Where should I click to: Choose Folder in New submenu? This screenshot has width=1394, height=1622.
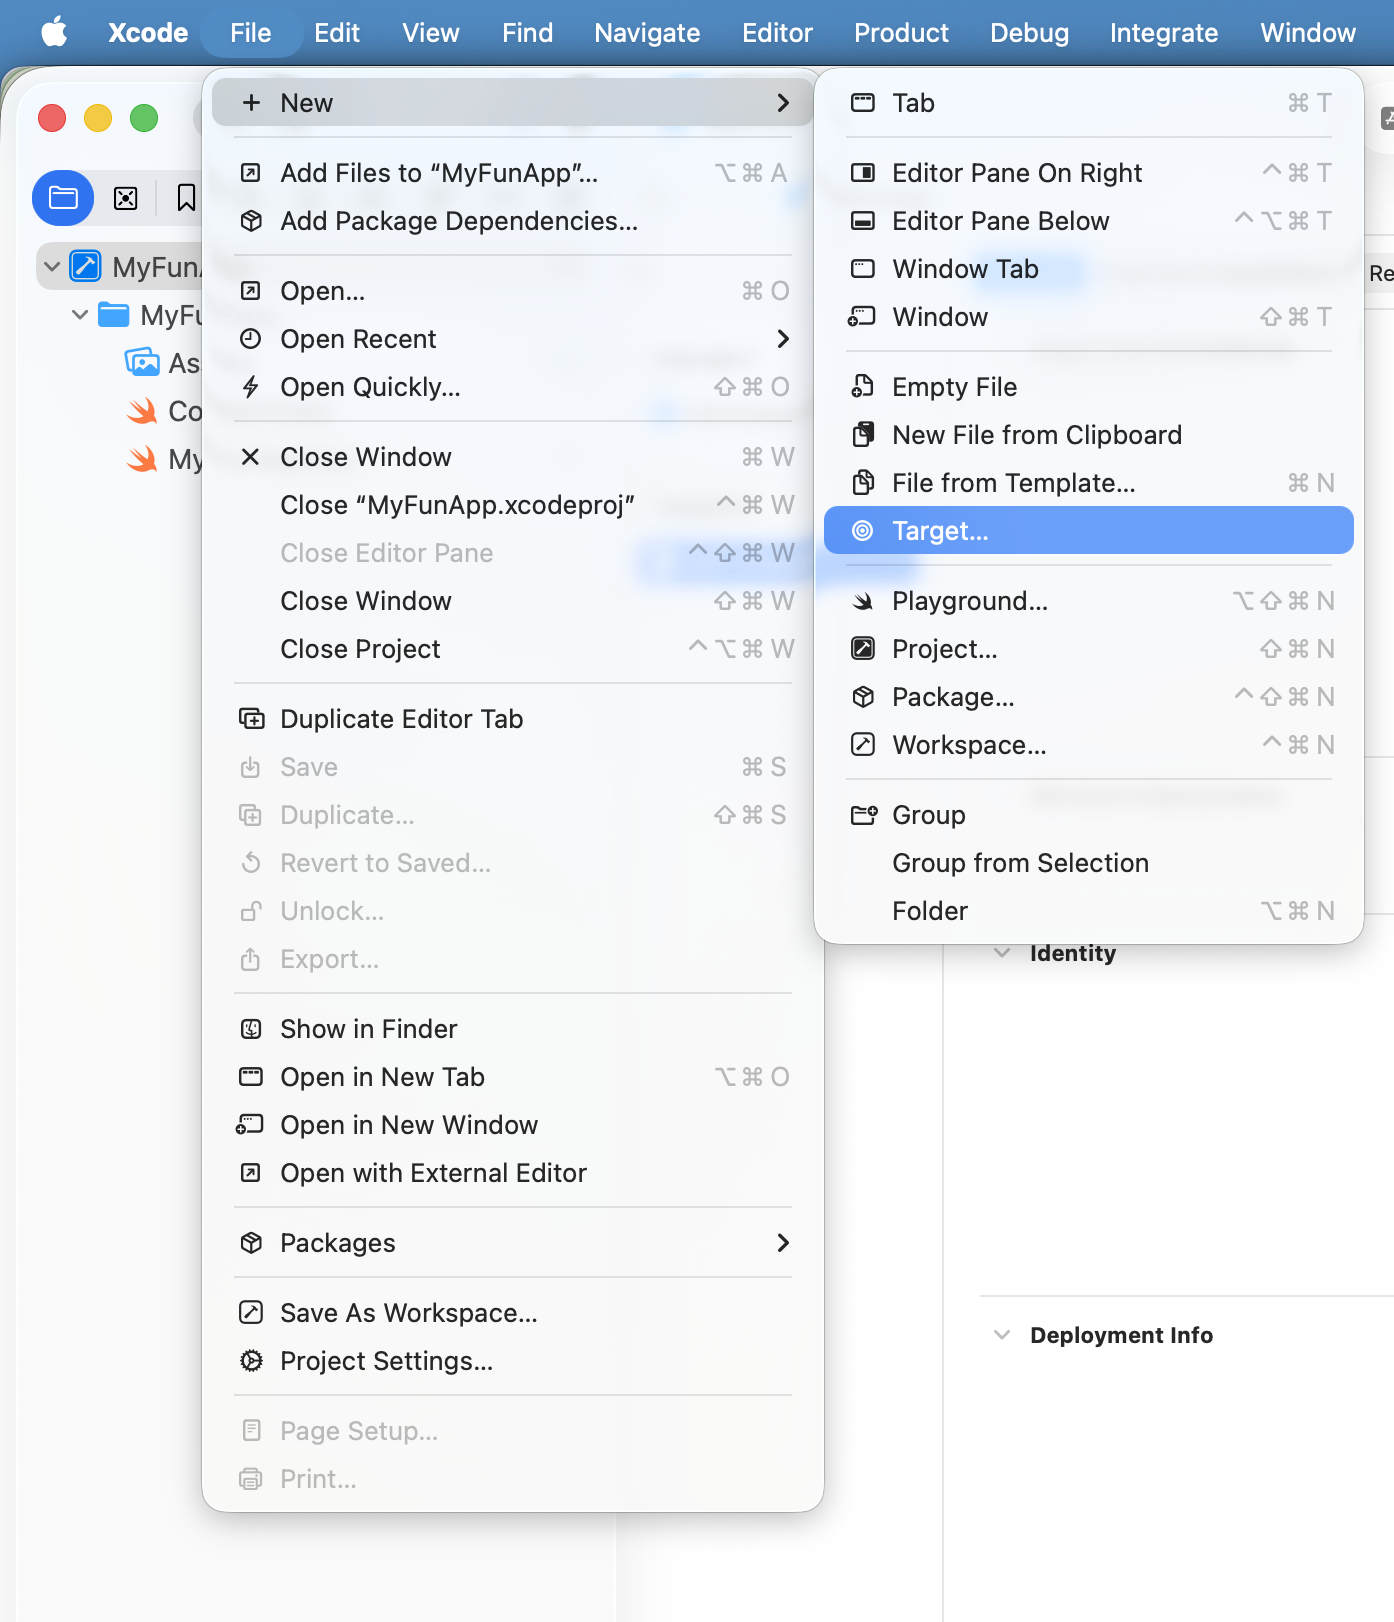coord(1089,911)
